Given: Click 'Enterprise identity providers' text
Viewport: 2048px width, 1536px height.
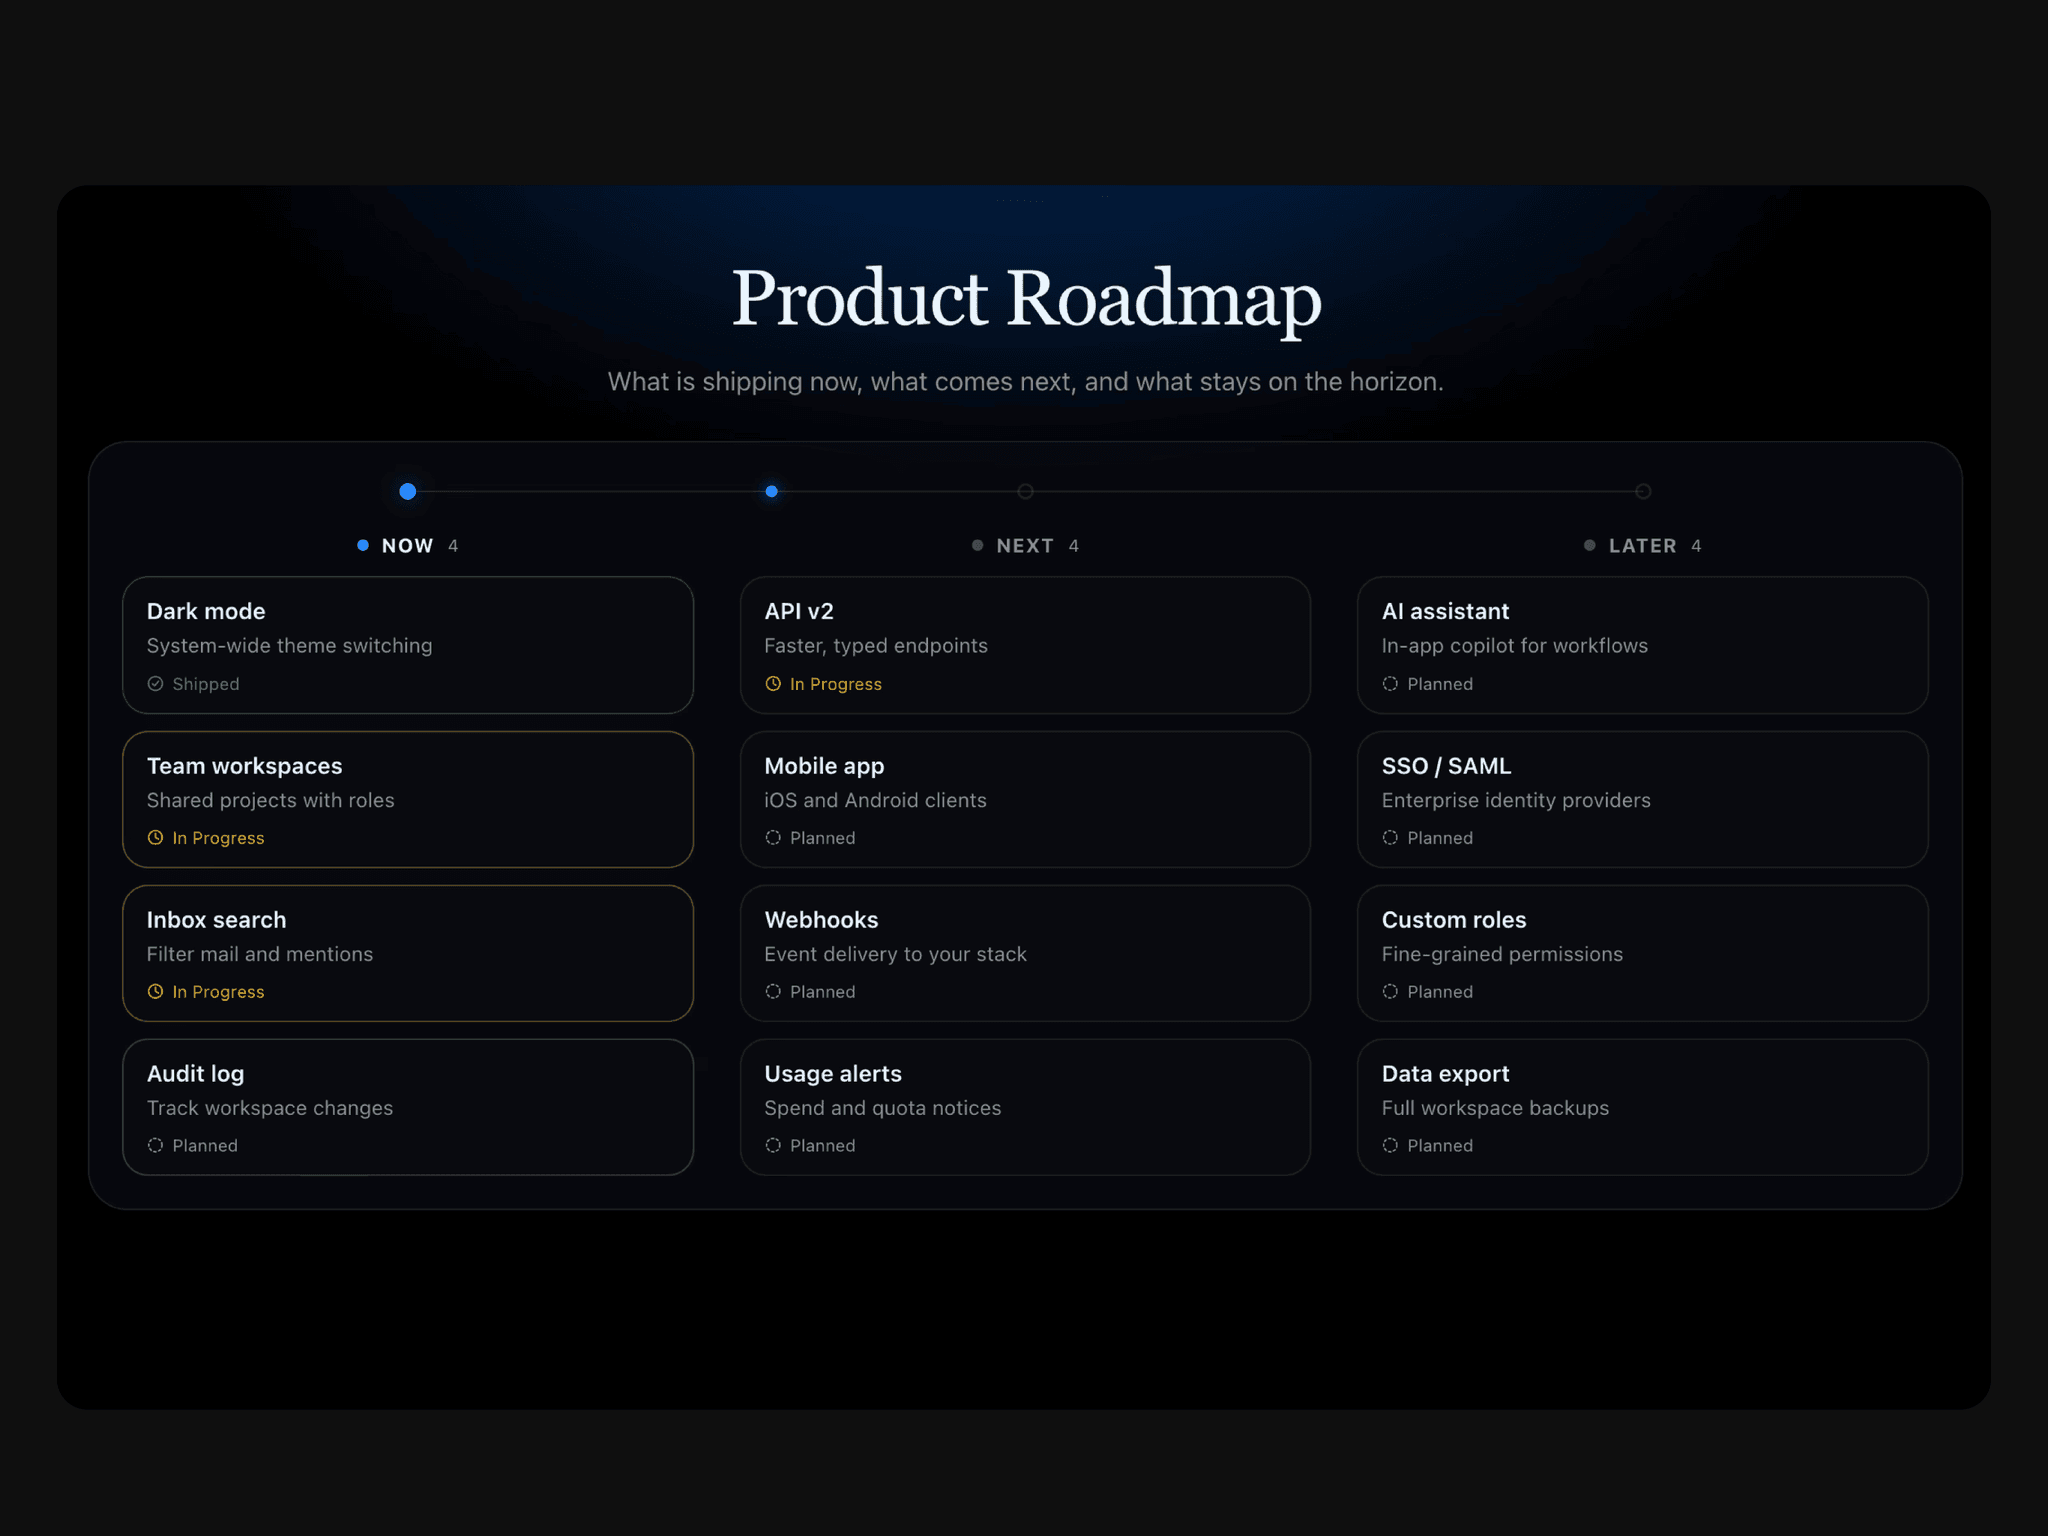Looking at the screenshot, I should (1517, 800).
